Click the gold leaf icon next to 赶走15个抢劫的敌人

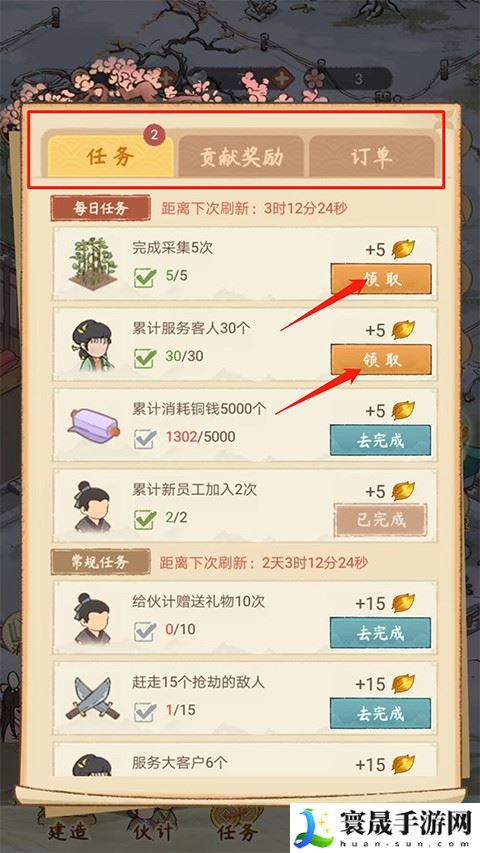click(403, 683)
